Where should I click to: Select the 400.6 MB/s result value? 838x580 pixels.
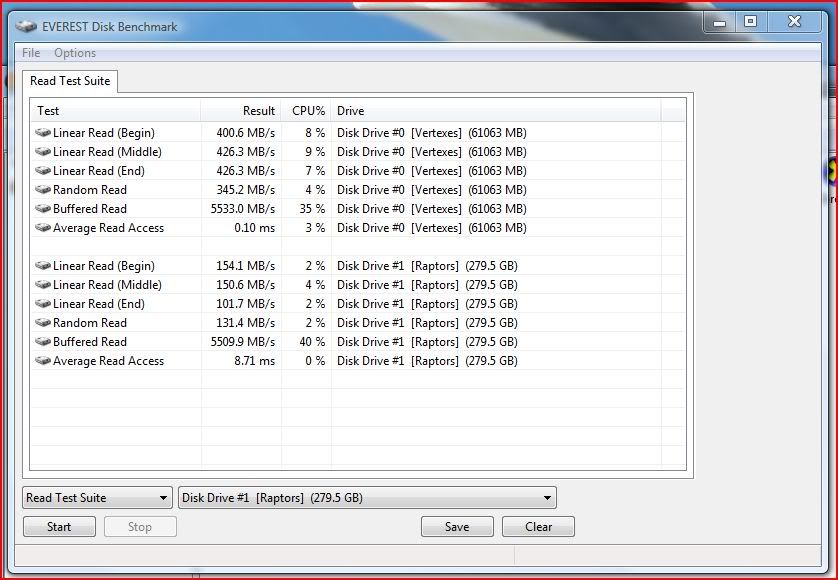(x=246, y=133)
